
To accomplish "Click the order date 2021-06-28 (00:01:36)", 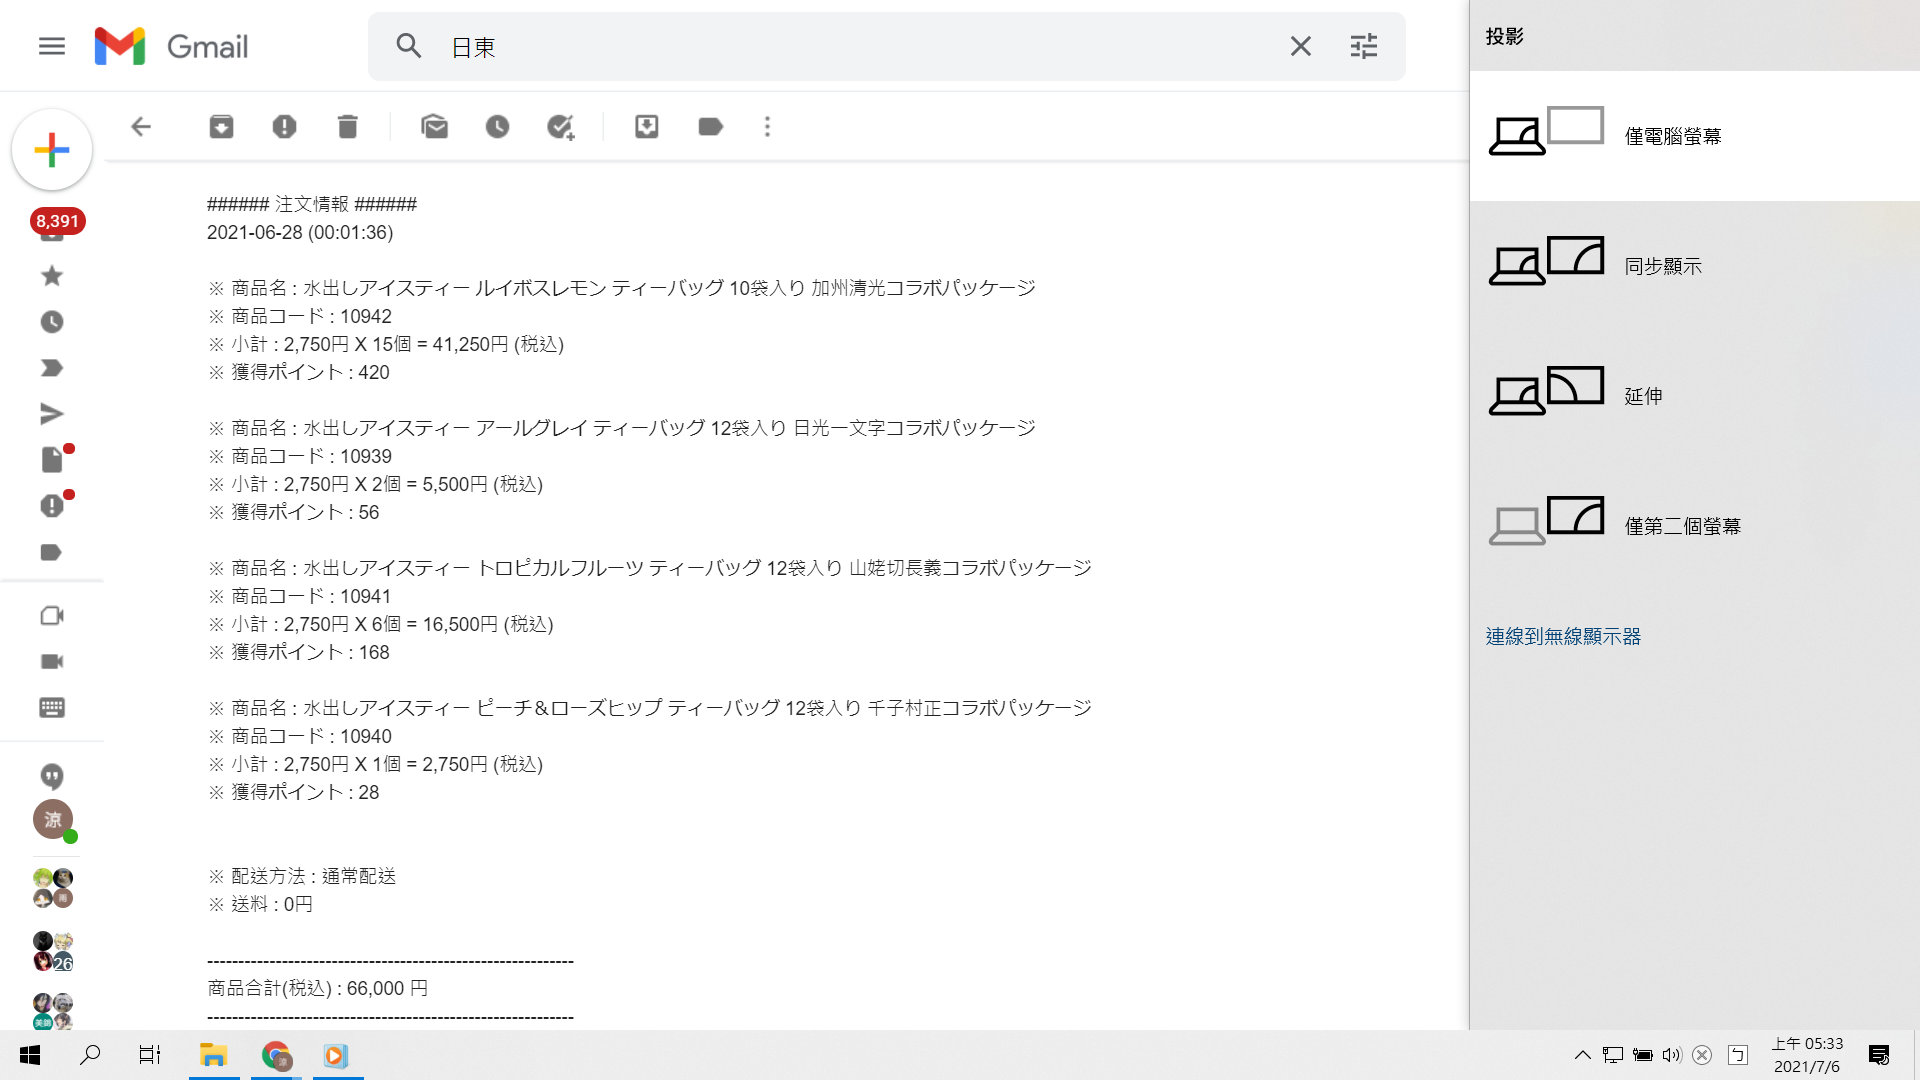I will pos(300,232).
